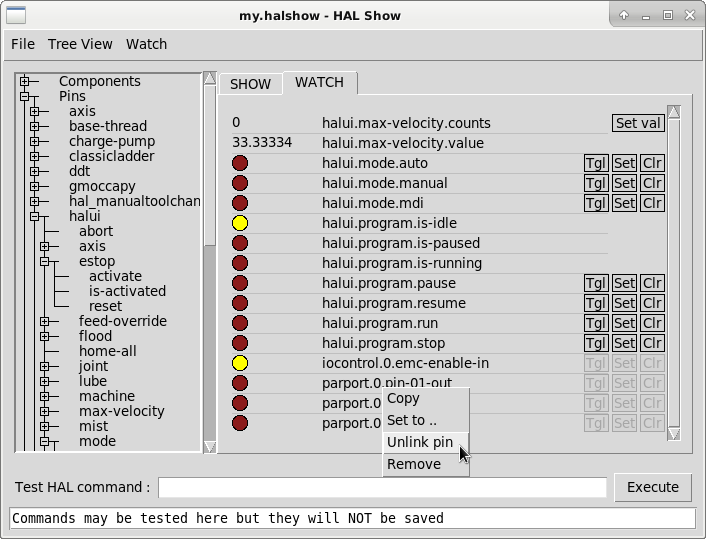Choose Unlink pin from the context menu
The height and width of the screenshot is (539, 706).
coord(420,442)
